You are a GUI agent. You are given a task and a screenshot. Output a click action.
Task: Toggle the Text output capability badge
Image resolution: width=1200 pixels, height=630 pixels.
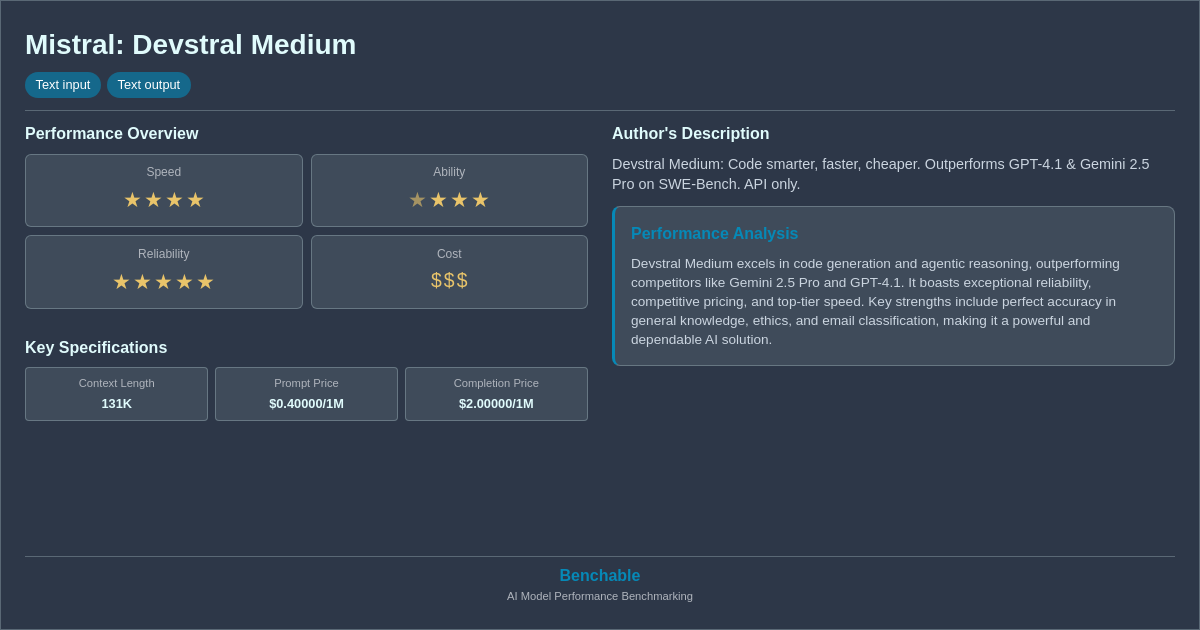pos(149,85)
